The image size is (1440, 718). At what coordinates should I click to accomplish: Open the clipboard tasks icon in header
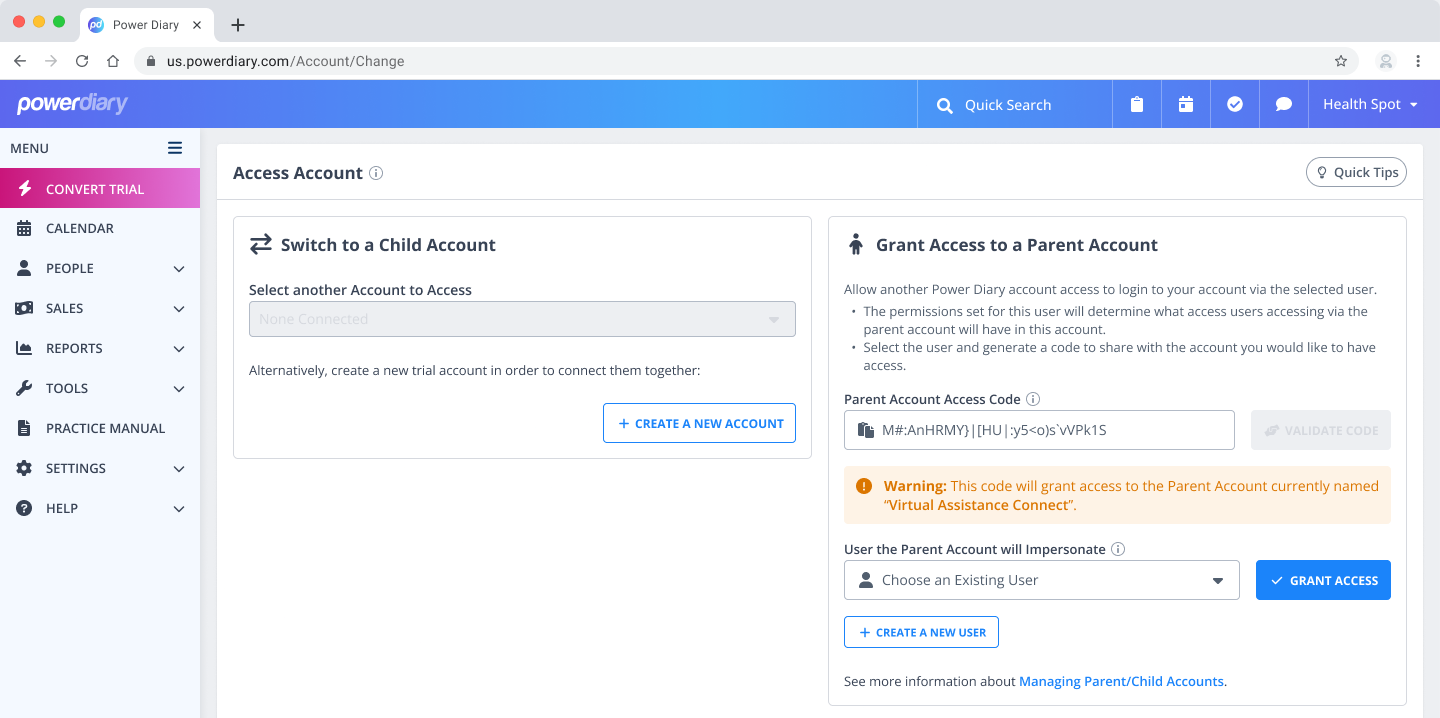(1137, 105)
